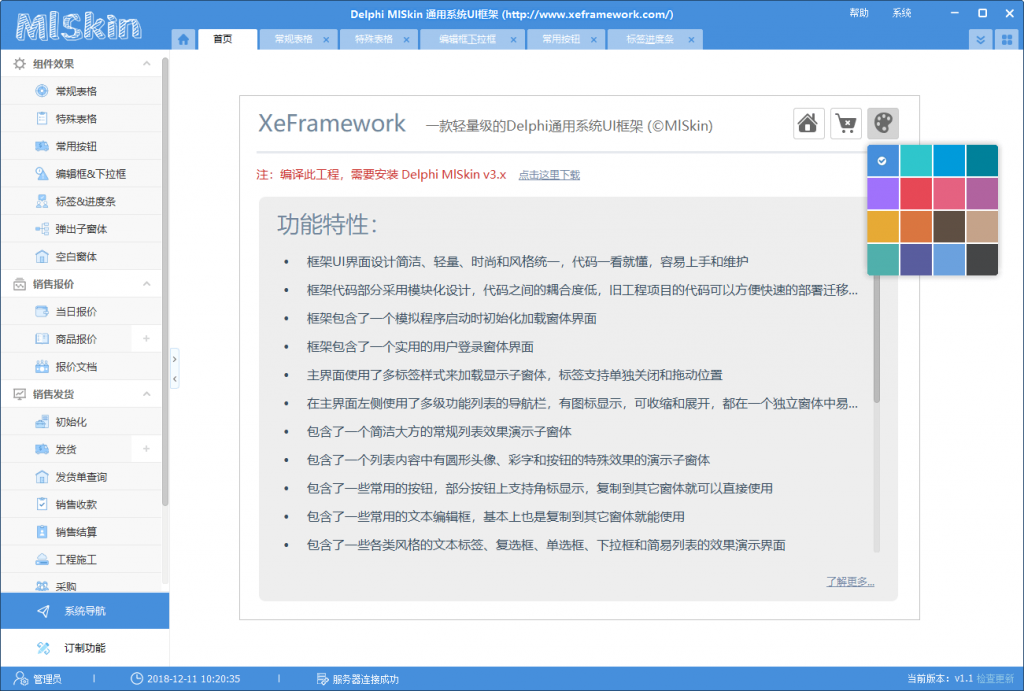Open the 系统 menu
Image resolution: width=1024 pixels, height=691 pixels.
902,13
